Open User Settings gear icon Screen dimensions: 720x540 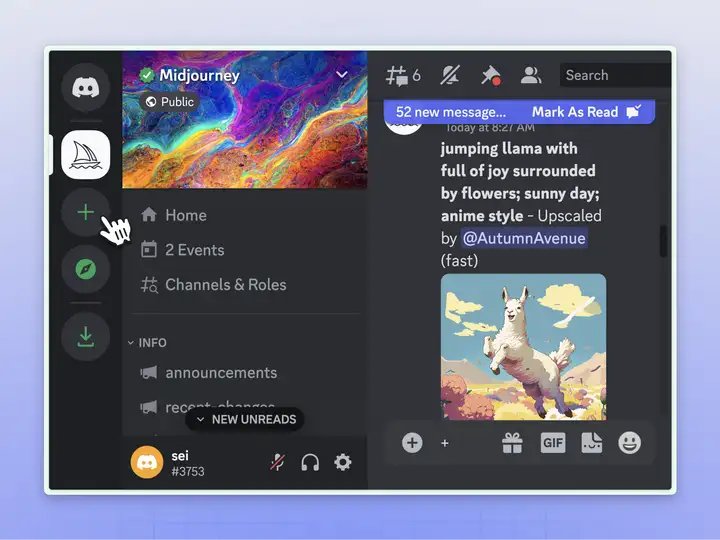tap(343, 462)
